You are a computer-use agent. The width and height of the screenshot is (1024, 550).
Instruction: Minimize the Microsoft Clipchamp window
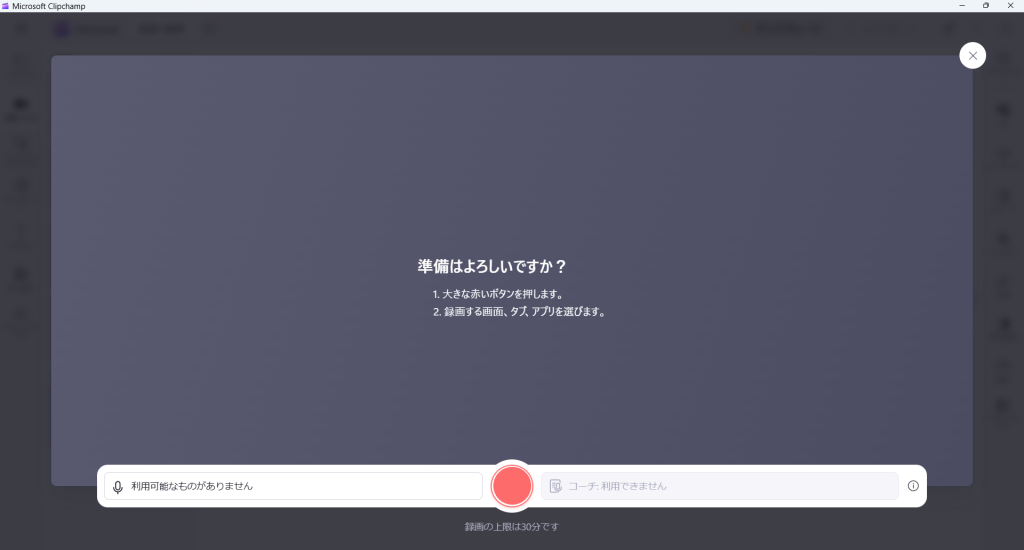[x=961, y=6]
